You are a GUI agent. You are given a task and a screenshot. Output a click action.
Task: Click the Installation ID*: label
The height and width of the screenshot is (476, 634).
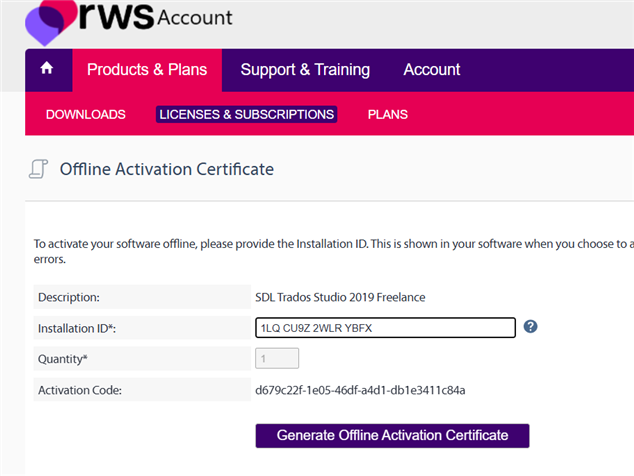(77, 328)
